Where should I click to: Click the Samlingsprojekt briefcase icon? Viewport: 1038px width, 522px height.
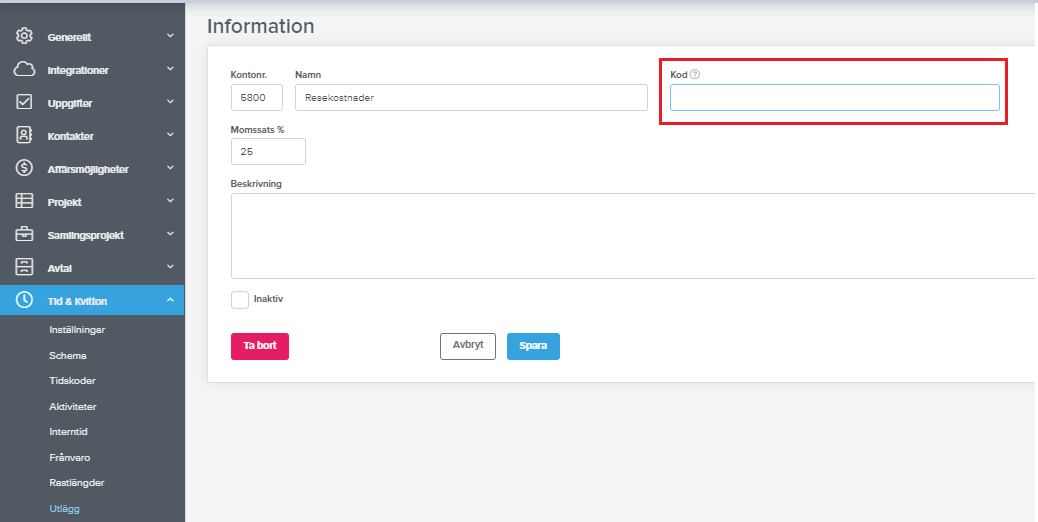[25, 235]
